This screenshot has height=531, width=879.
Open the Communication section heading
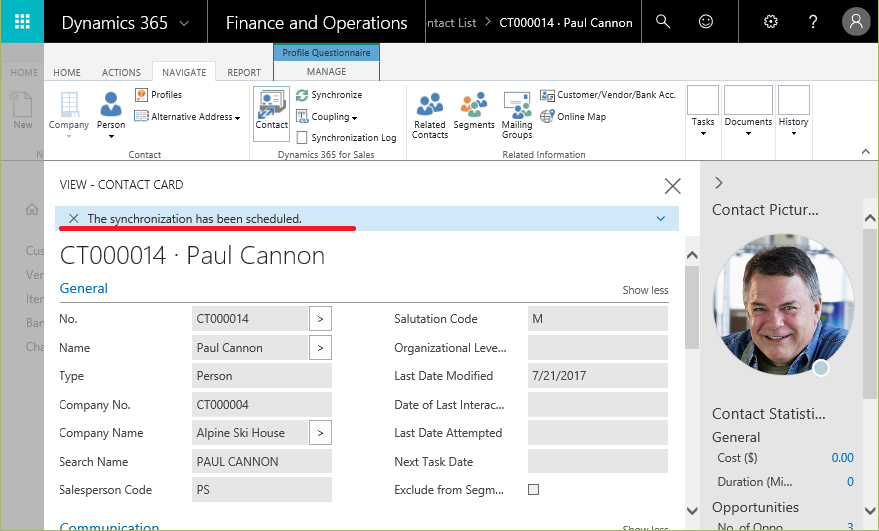point(109,526)
